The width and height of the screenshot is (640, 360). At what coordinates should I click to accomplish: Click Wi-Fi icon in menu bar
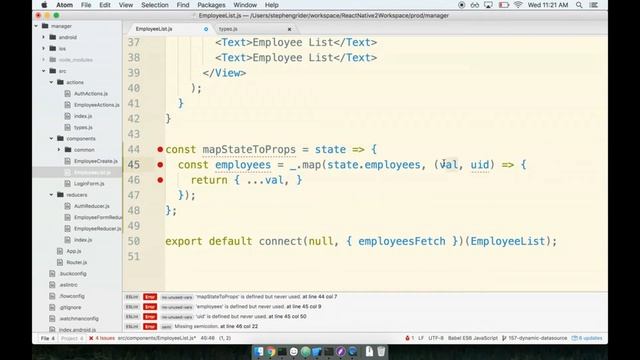click(518, 5)
